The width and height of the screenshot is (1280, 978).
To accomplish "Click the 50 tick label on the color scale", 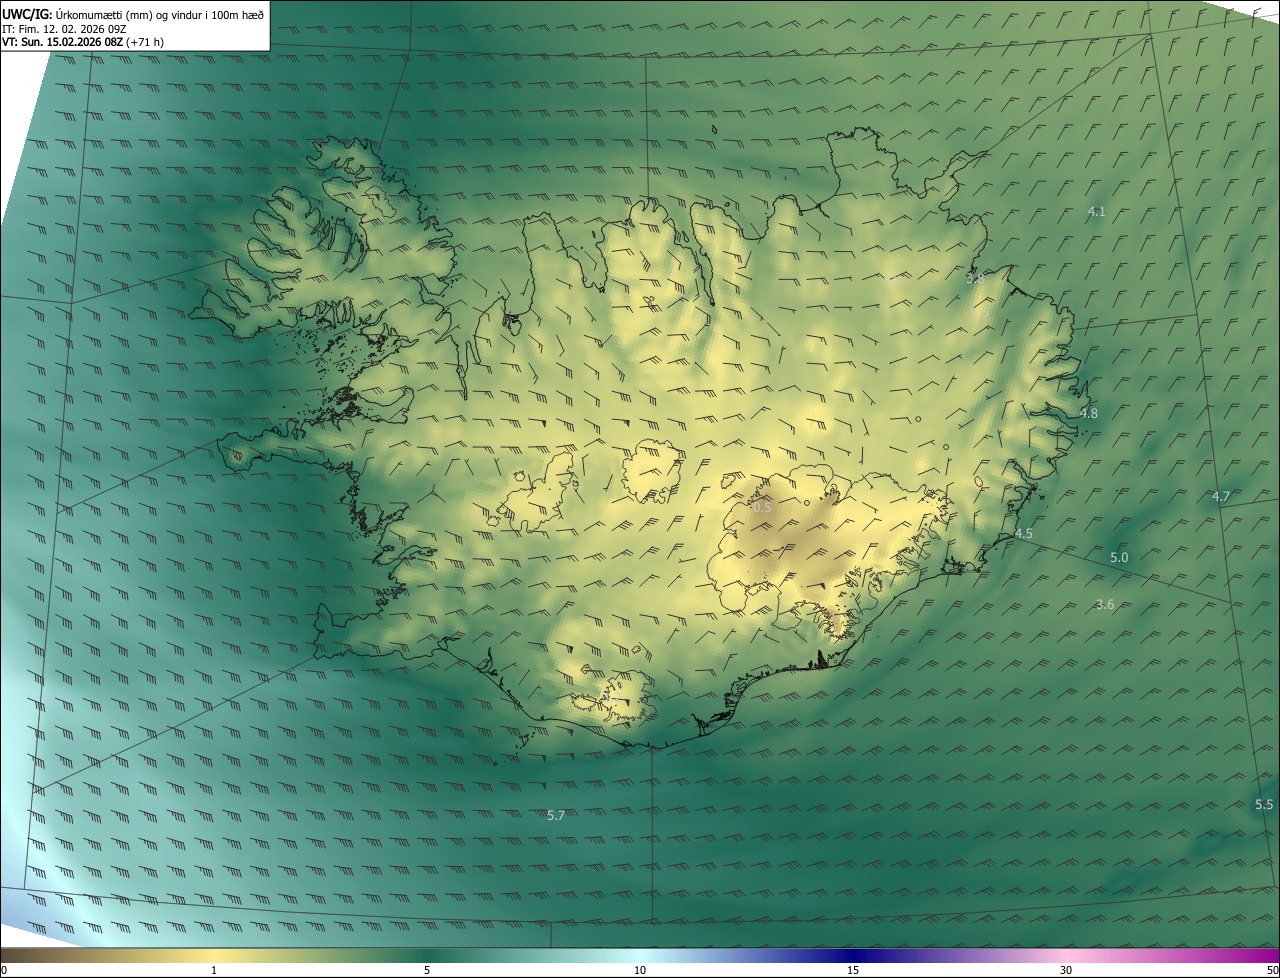I will (x=1272, y=970).
